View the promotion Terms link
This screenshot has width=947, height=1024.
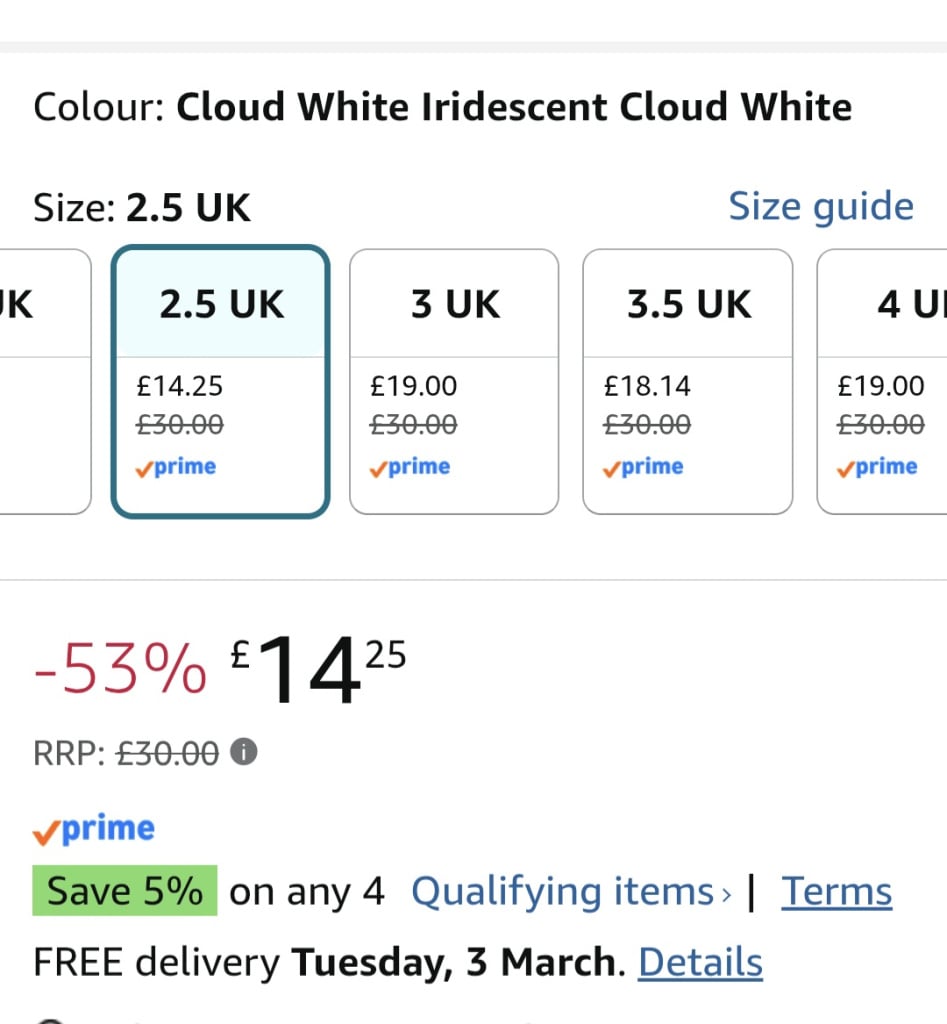click(836, 891)
